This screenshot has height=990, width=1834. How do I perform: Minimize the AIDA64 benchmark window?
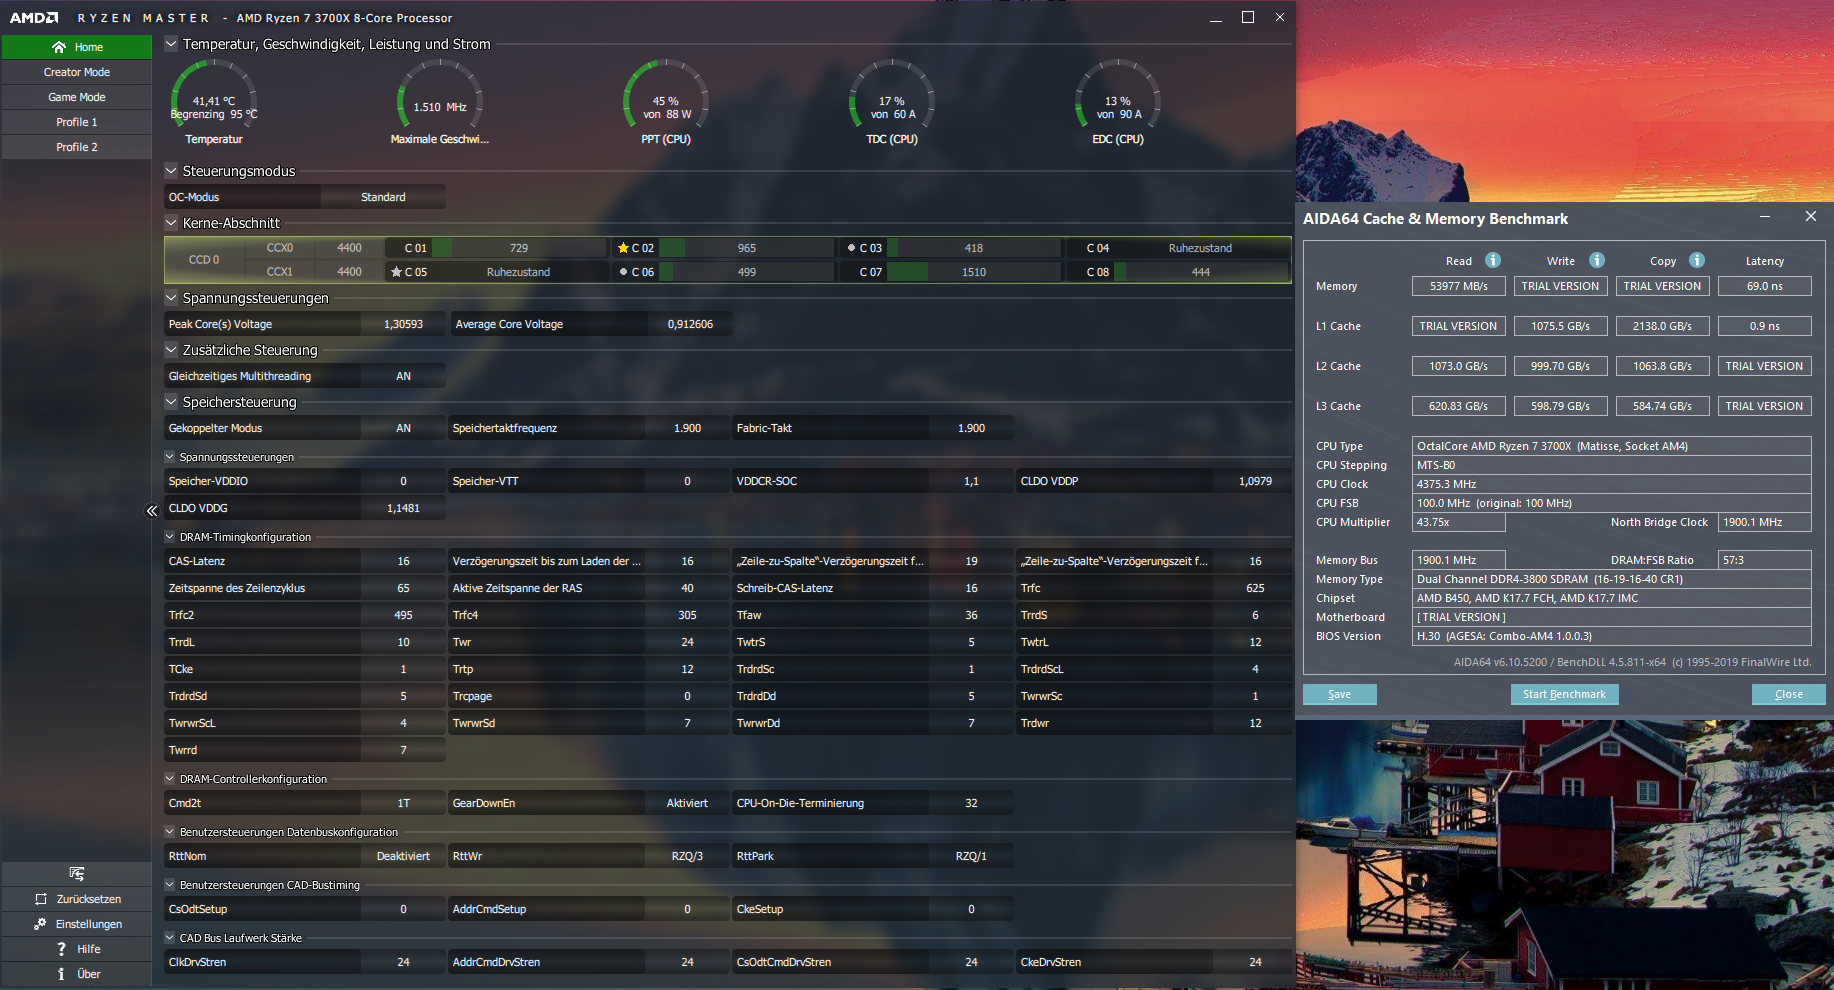point(1765,217)
